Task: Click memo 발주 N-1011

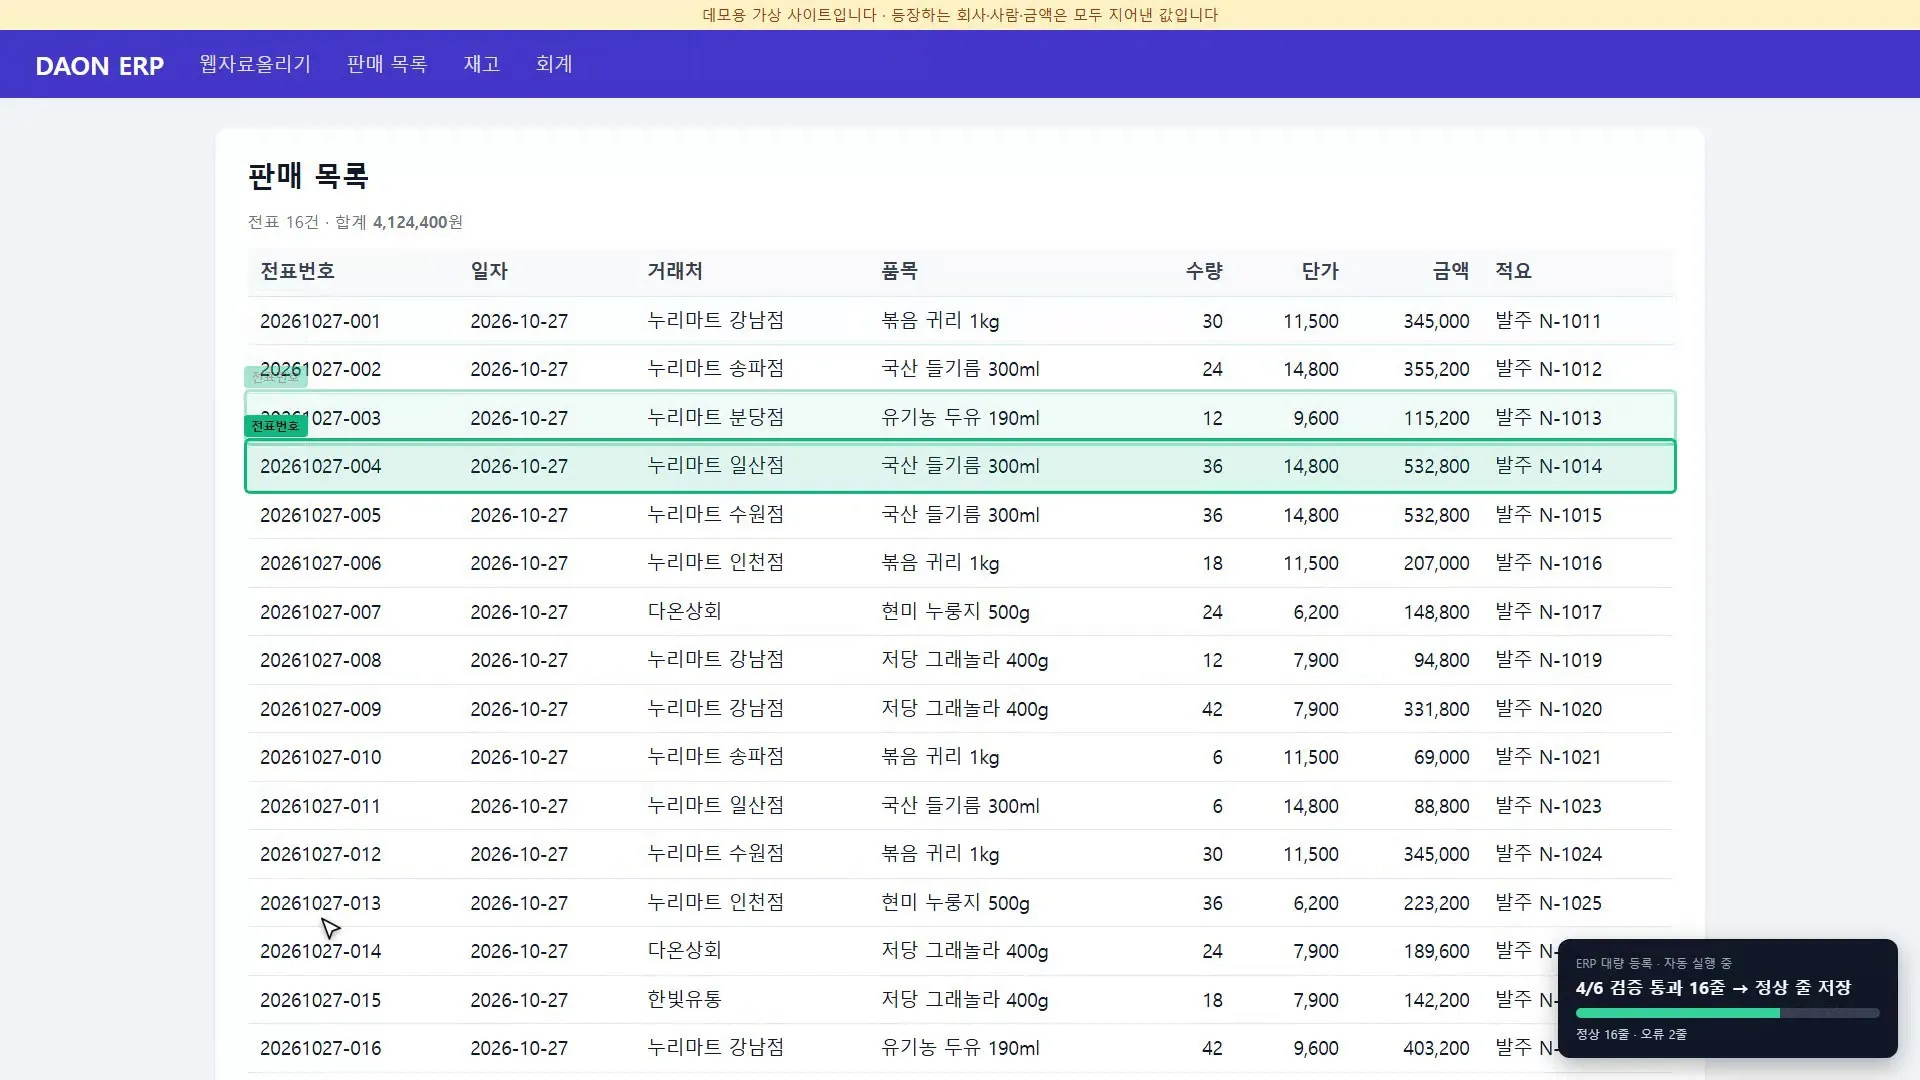Action: pos(1548,321)
